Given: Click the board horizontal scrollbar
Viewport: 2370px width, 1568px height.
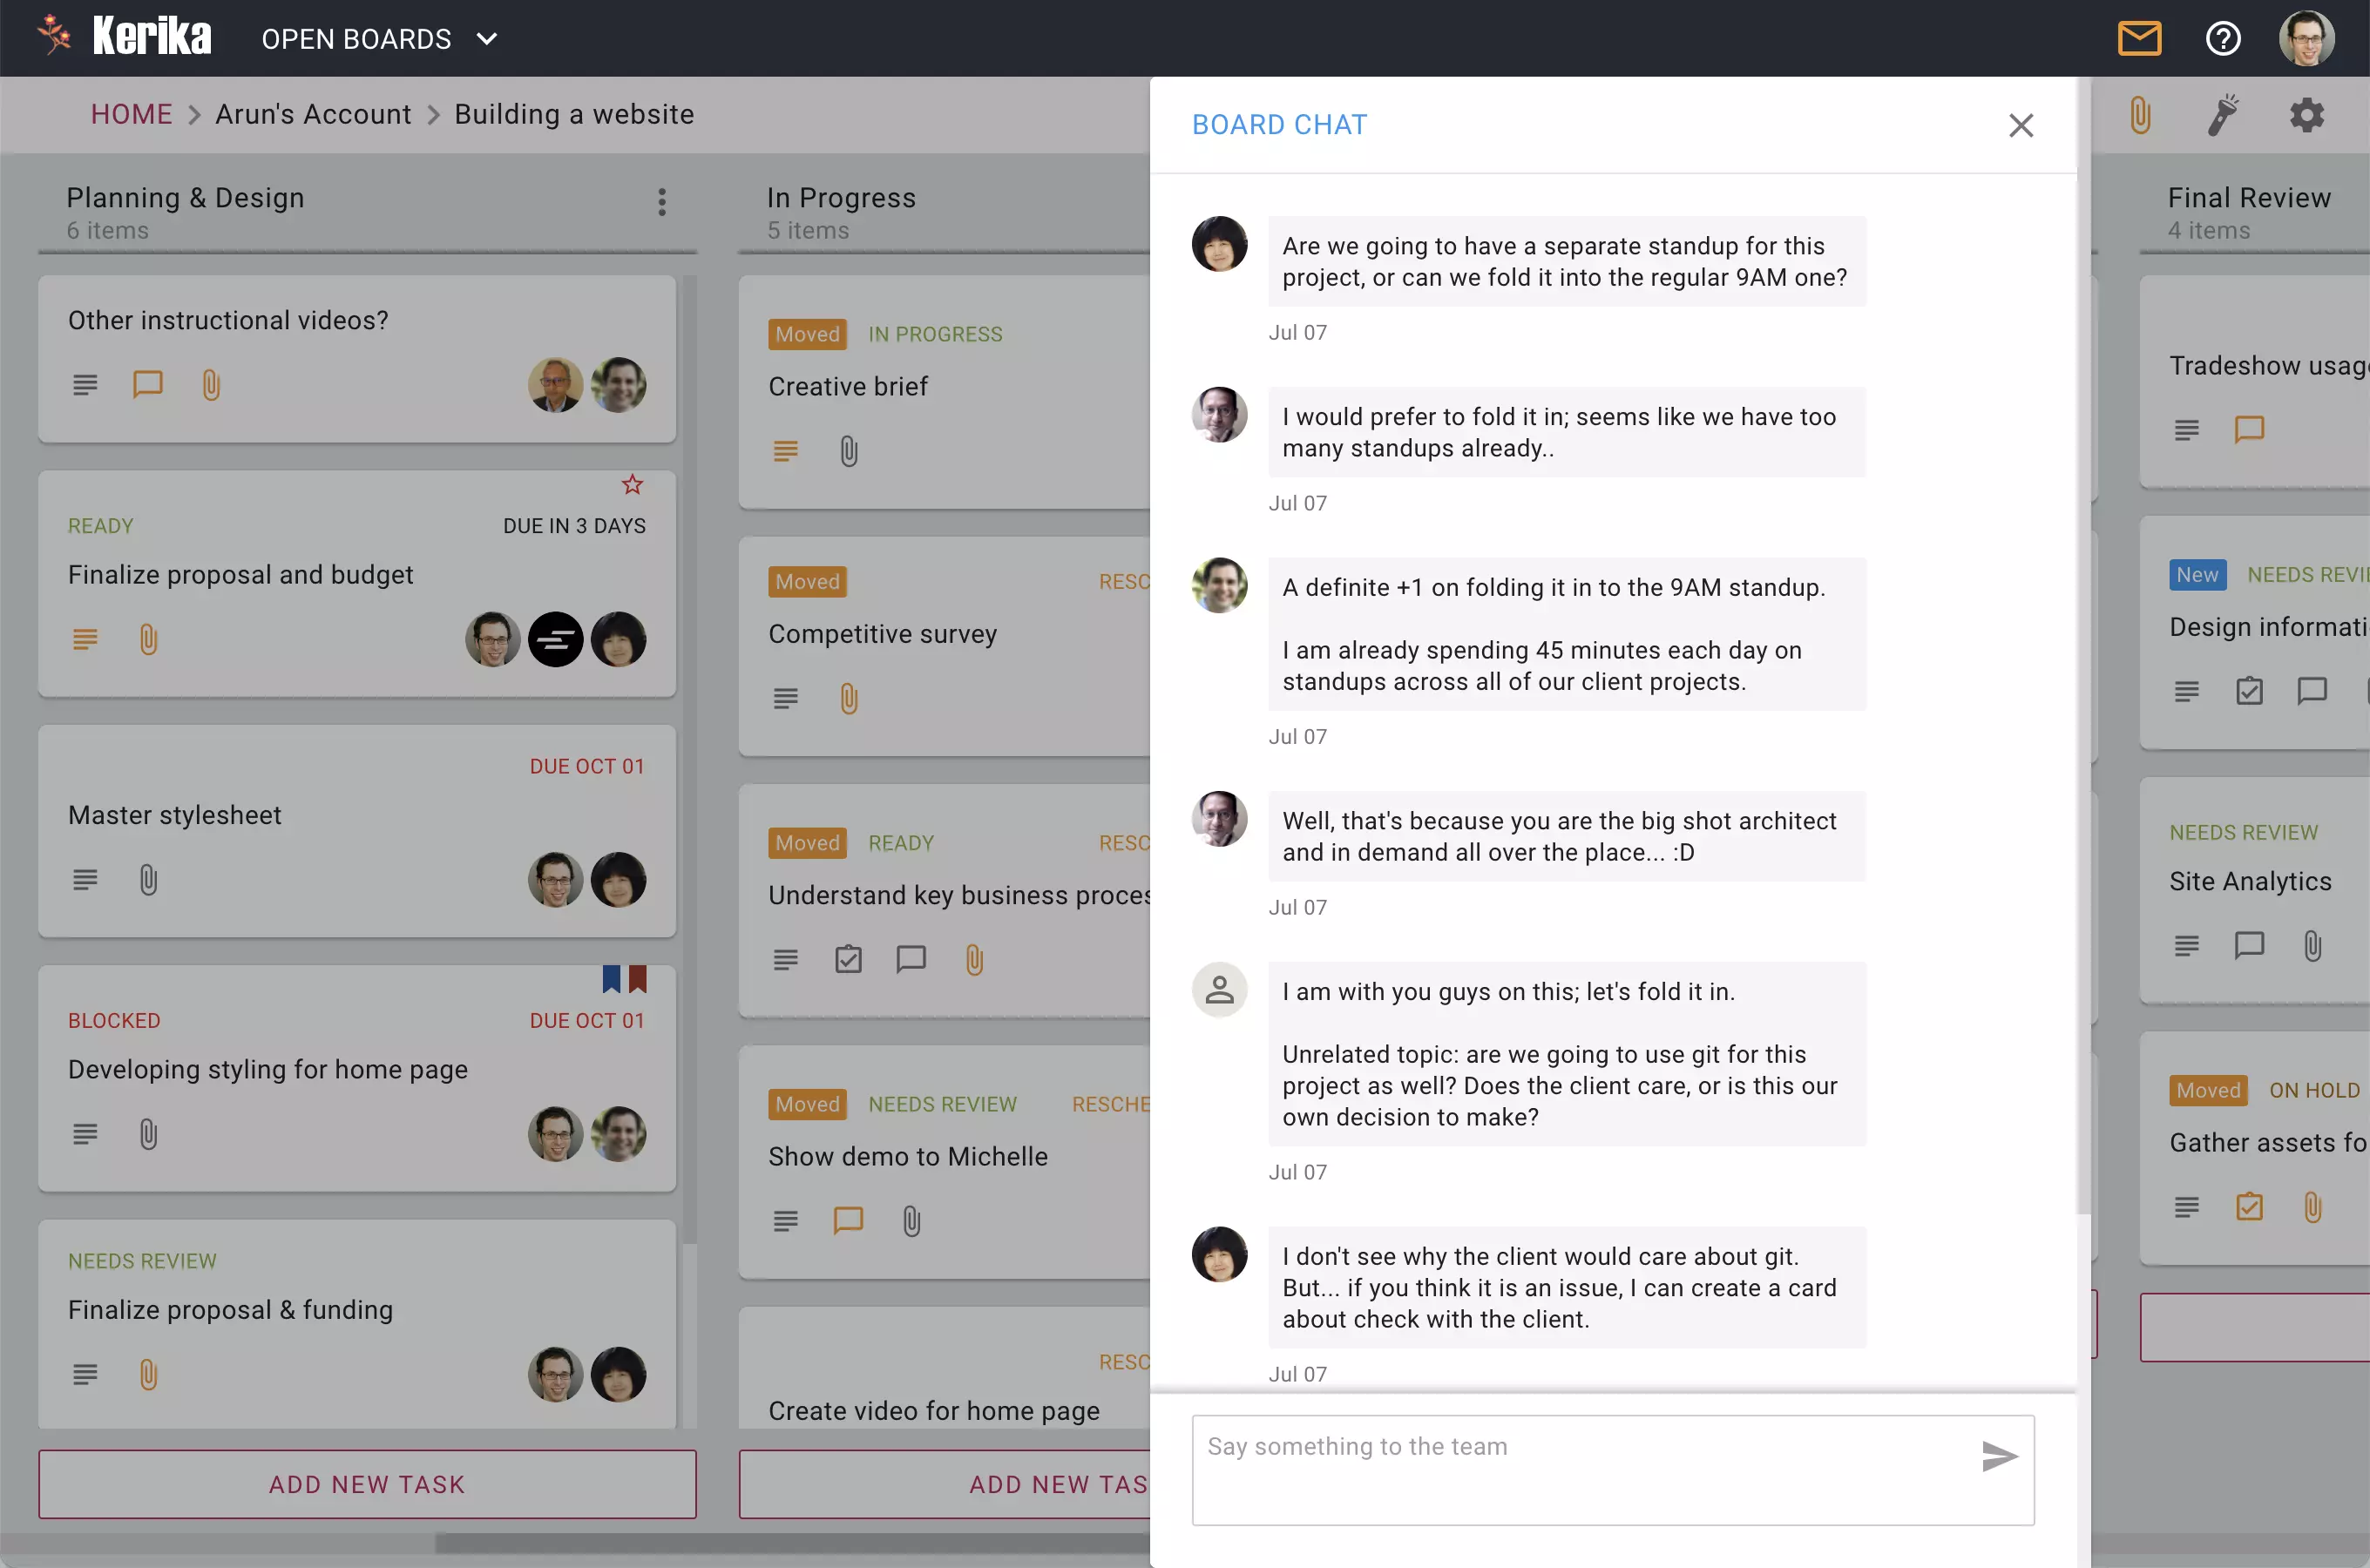Looking at the screenshot, I should point(792,1544).
